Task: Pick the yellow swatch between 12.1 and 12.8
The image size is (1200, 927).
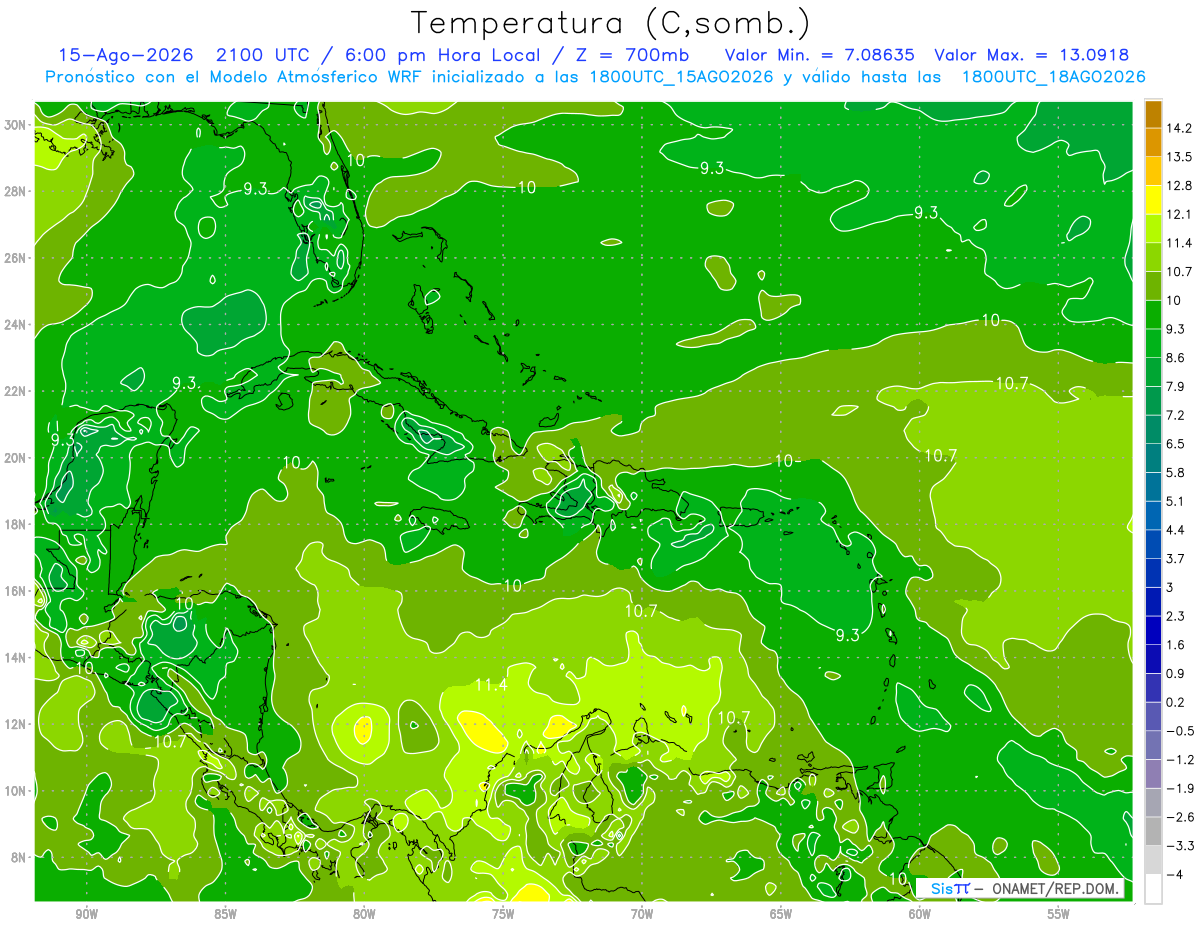Action: tap(1153, 200)
